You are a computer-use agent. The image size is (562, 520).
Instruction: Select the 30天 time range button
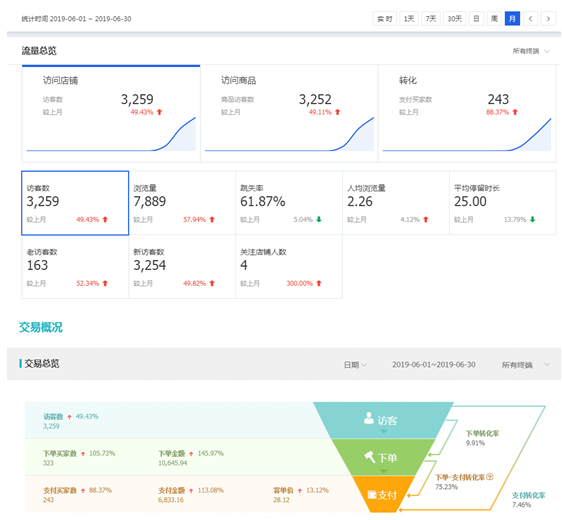pos(454,19)
